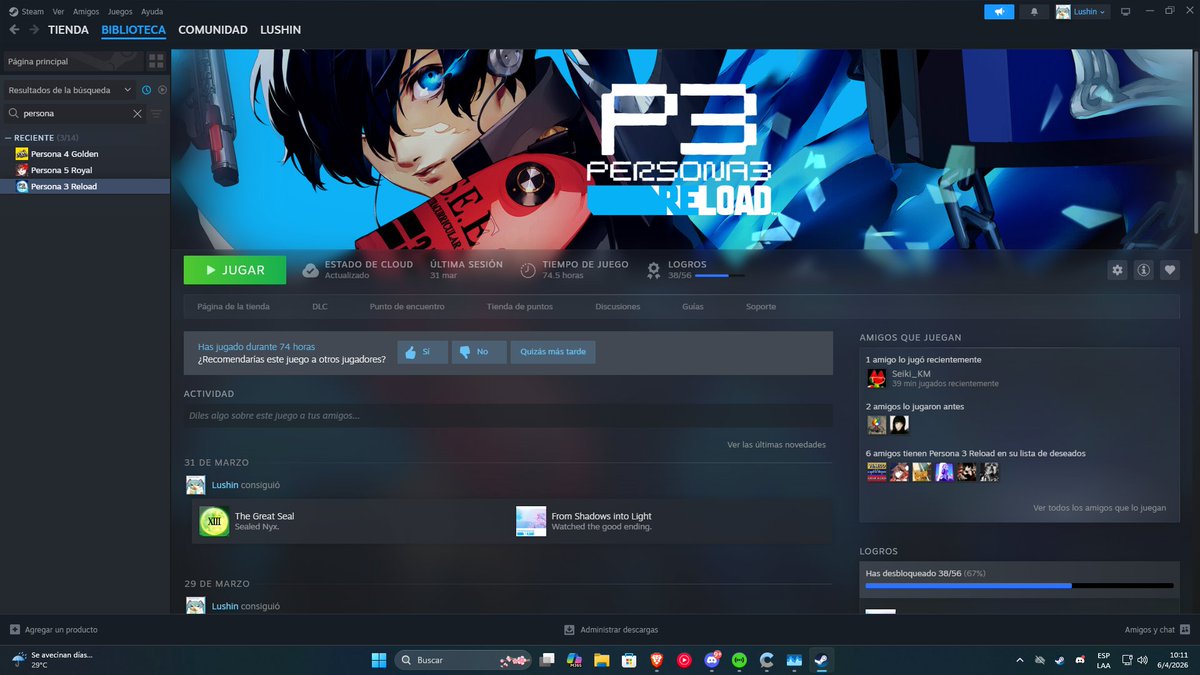Open the downloads manager icon
1200x675 pixels.
click(x=569, y=630)
